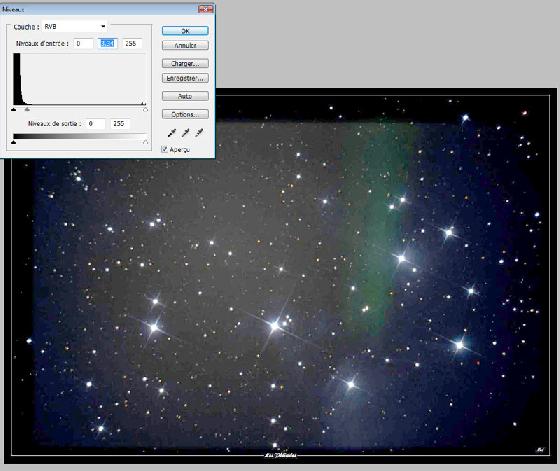Image resolution: width=560 pixels, height=471 pixels.
Task: Click the gray midtone slider triangle
Action: pyautogui.click(x=28, y=110)
